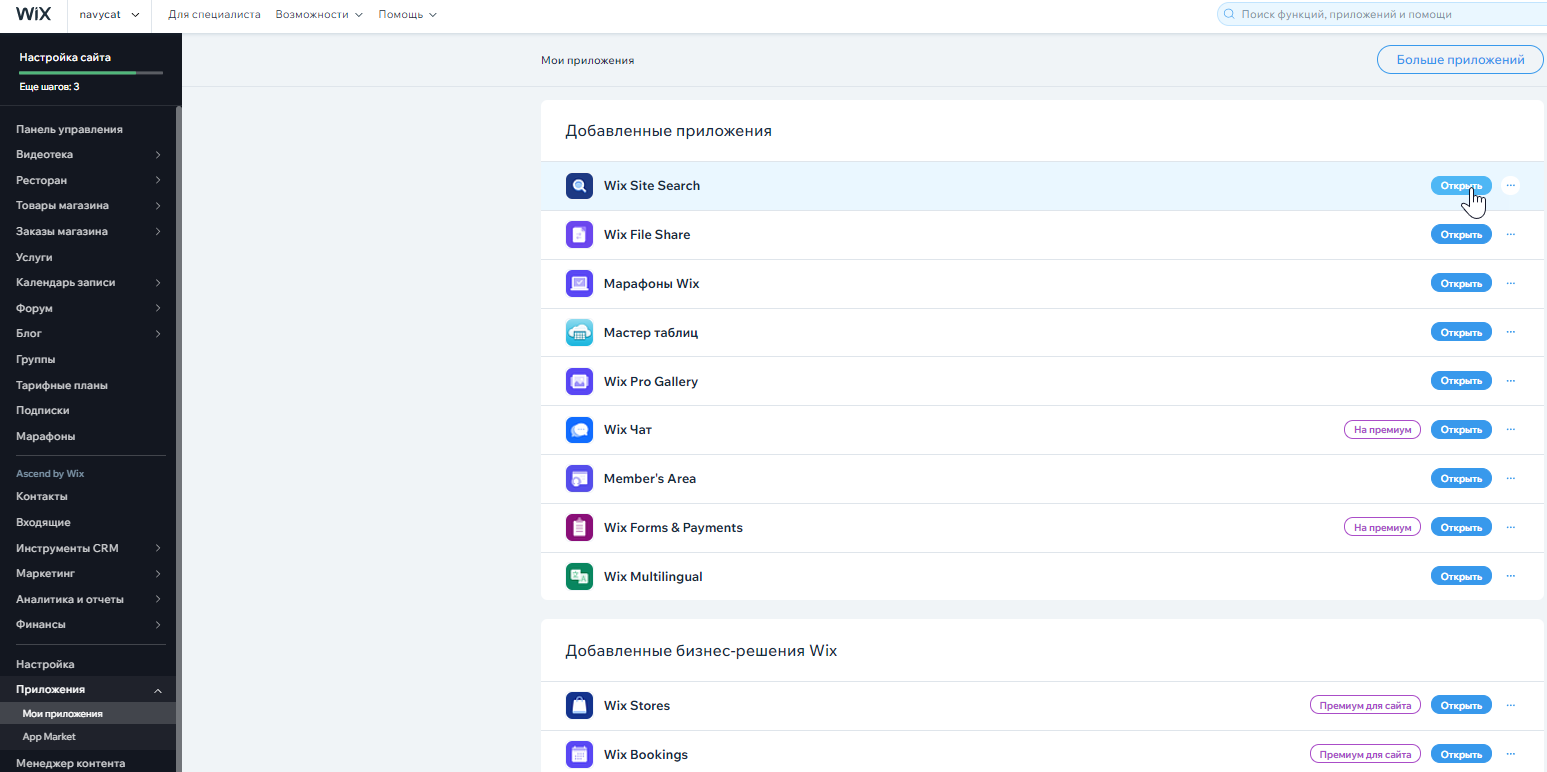
Task: Click the Member's Area app icon
Action: tap(579, 479)
